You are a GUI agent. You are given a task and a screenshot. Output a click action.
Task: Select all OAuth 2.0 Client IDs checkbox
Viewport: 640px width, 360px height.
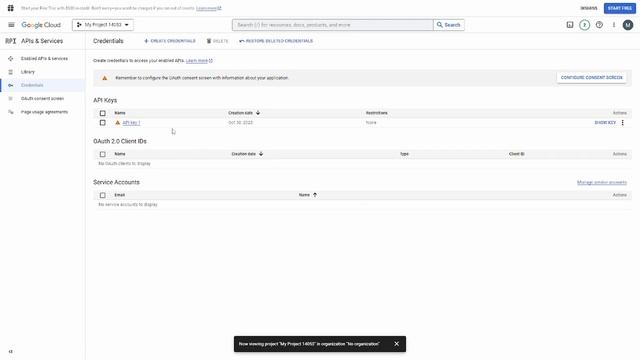[x=102, y=154]
